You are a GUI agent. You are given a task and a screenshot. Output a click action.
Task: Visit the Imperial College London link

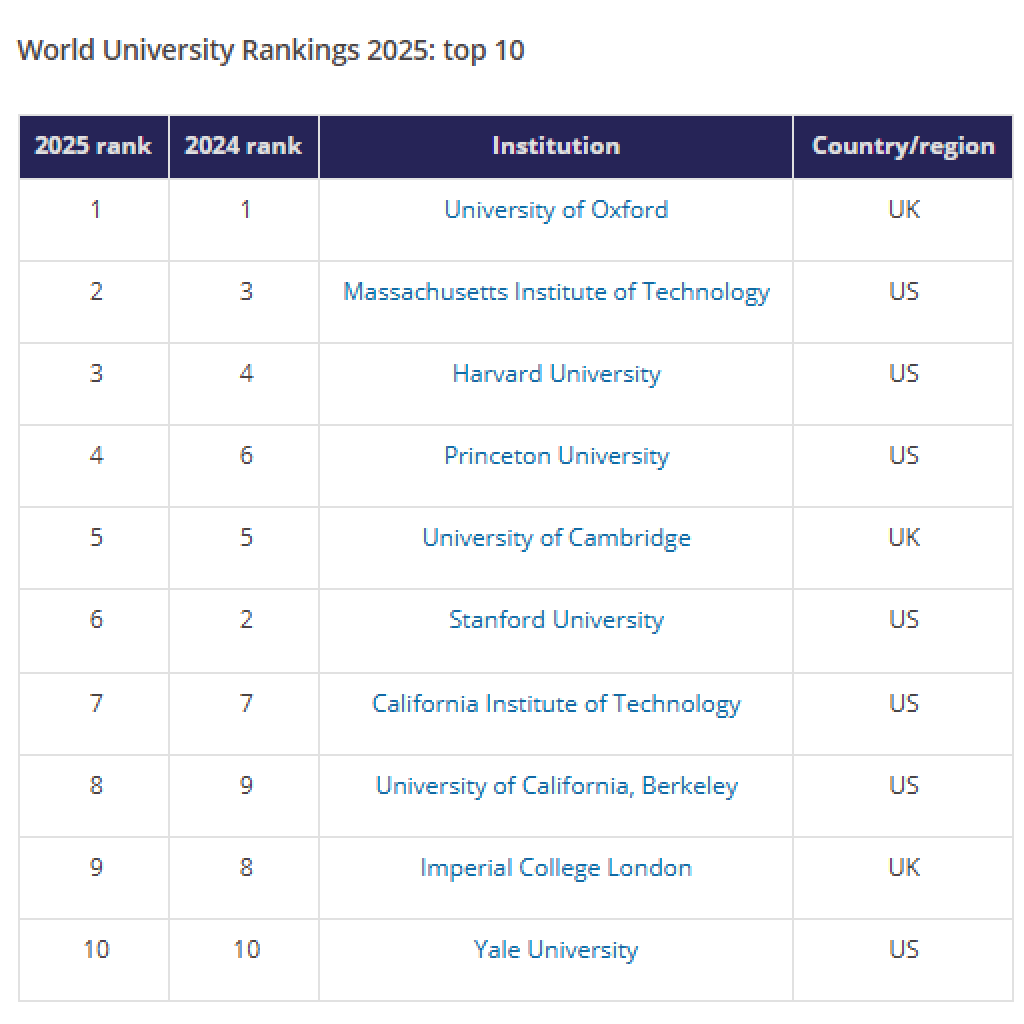click(x=556, y=868)
